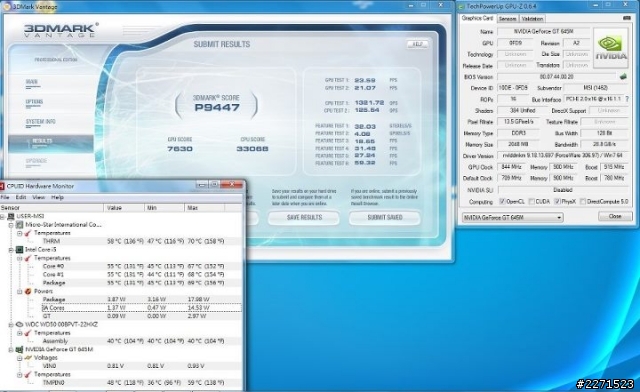640x392 pixels.
Task: Click the HELP button in 3DMark
Action: [x=417, y=44]
